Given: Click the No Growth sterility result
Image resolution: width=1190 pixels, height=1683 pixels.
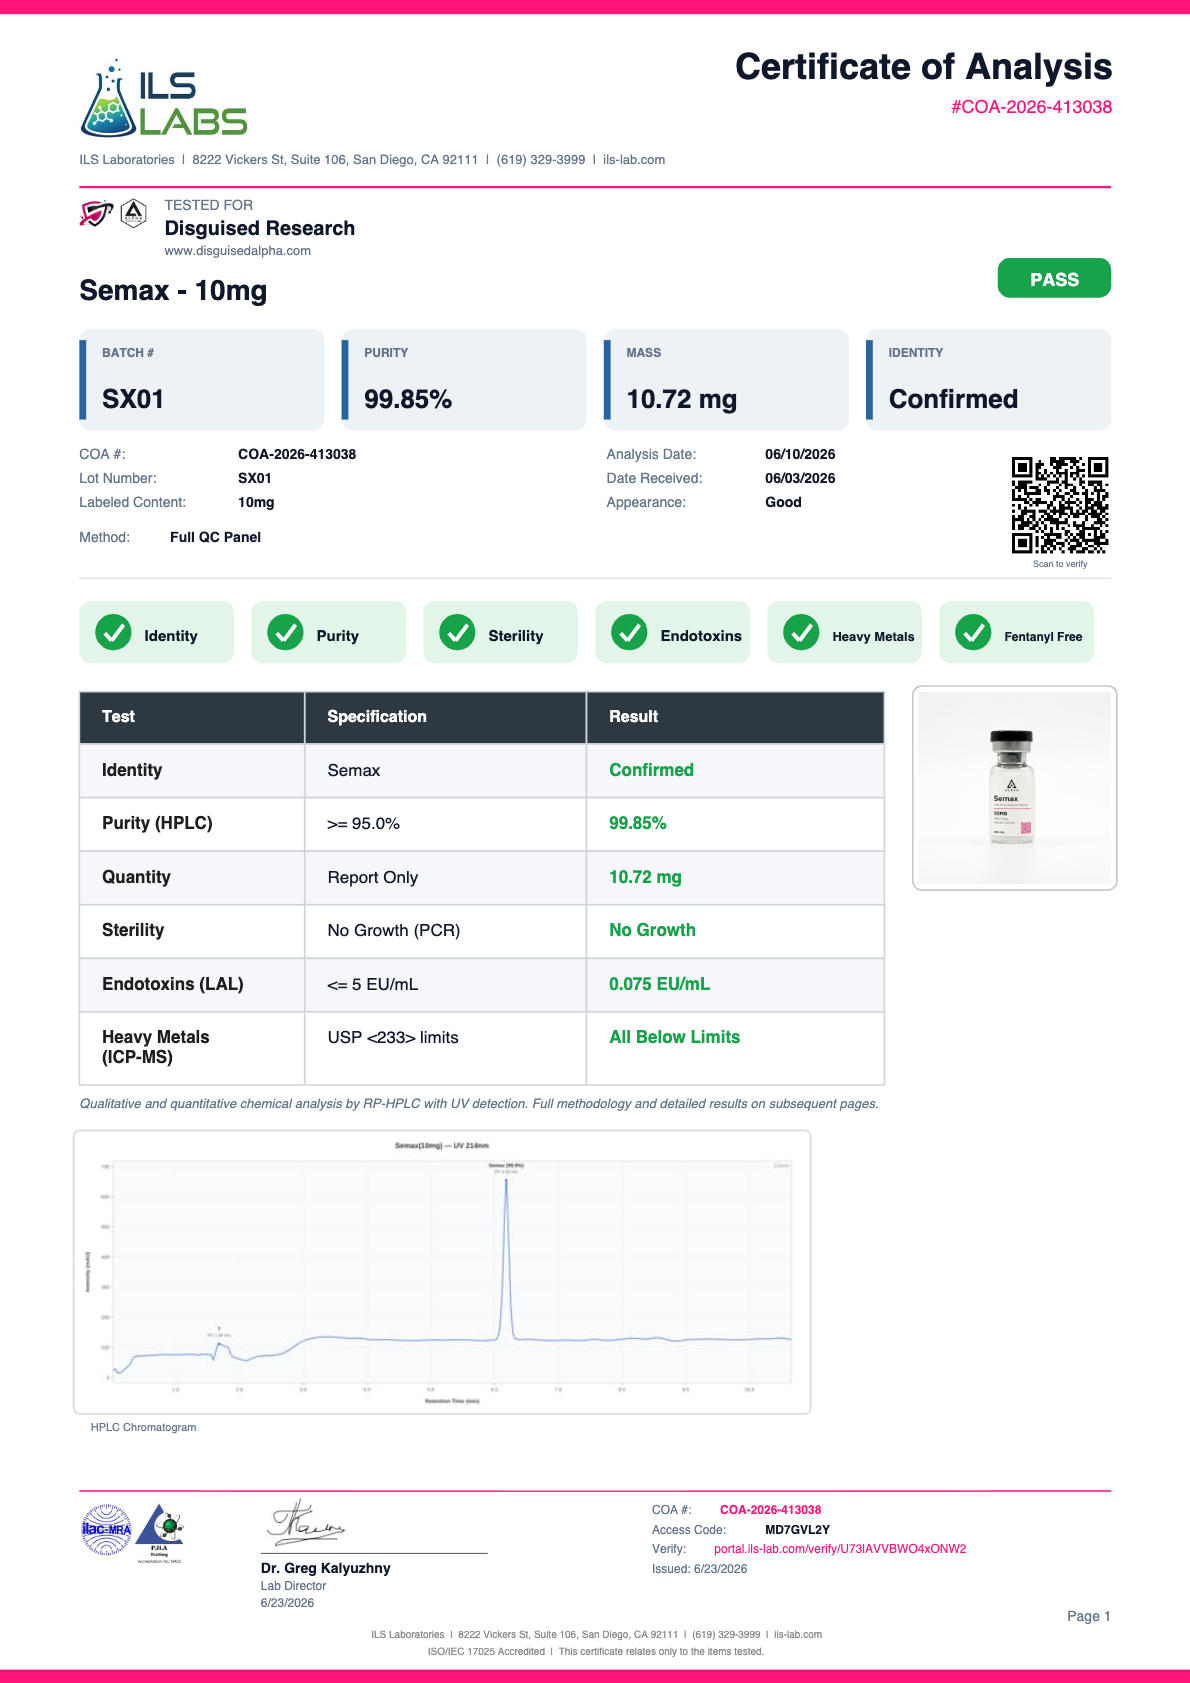Looking at the screenshot, I should (x=652, y=930).
